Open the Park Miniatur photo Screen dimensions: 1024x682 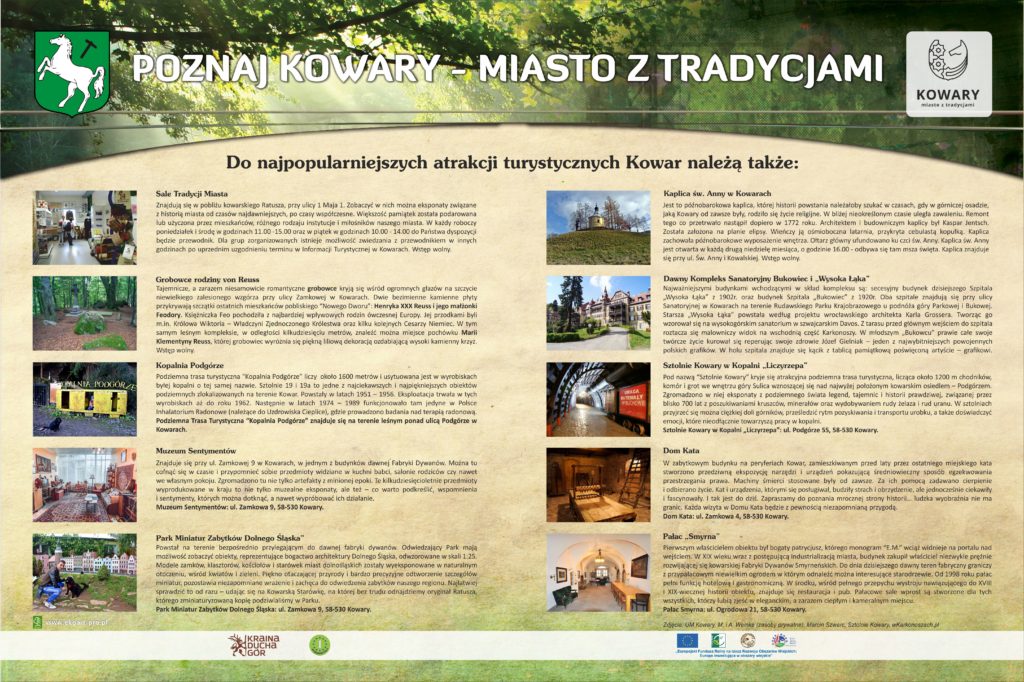coord(84,571)
